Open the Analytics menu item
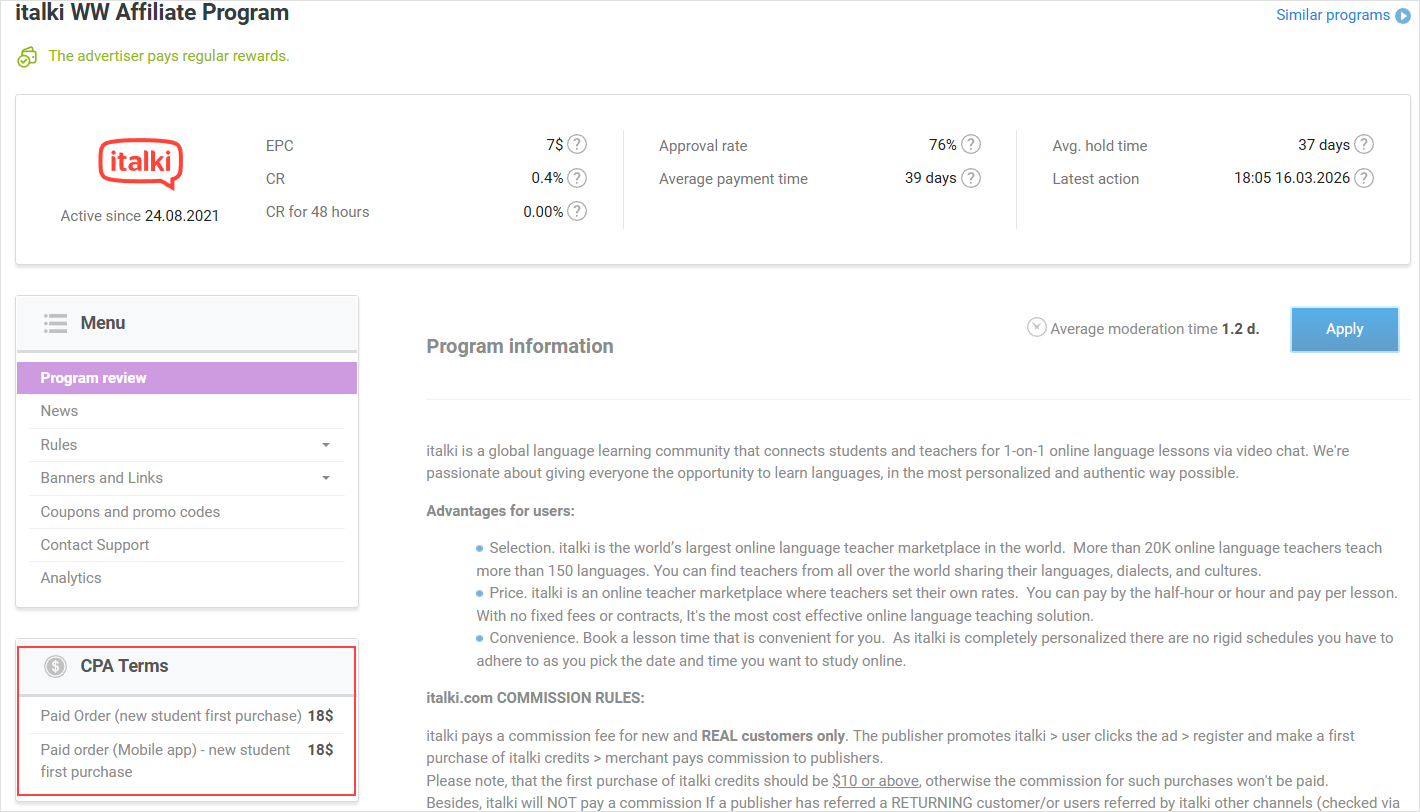 tap(71, 578)
